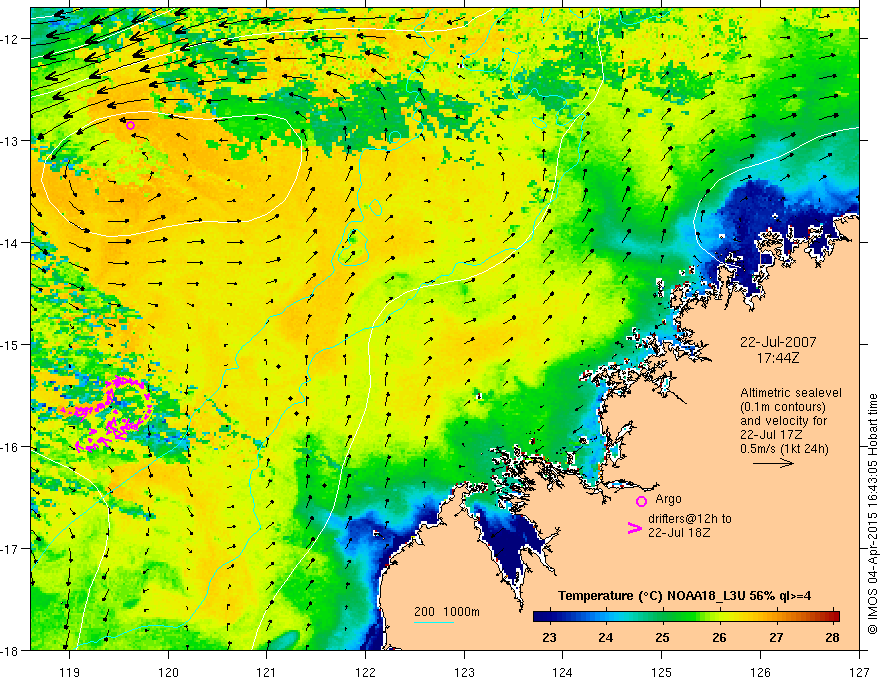The width and height of the screenshot is (880, 680).
Task: Click the latitude label -14
Action: (x=11, y=243)
